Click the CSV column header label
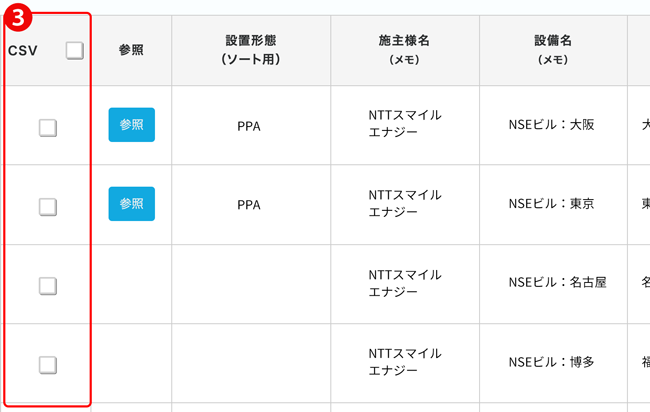Image resolution: width=650 pixels, height=412 pixels. pyautogui.click(x=23, y=51)
